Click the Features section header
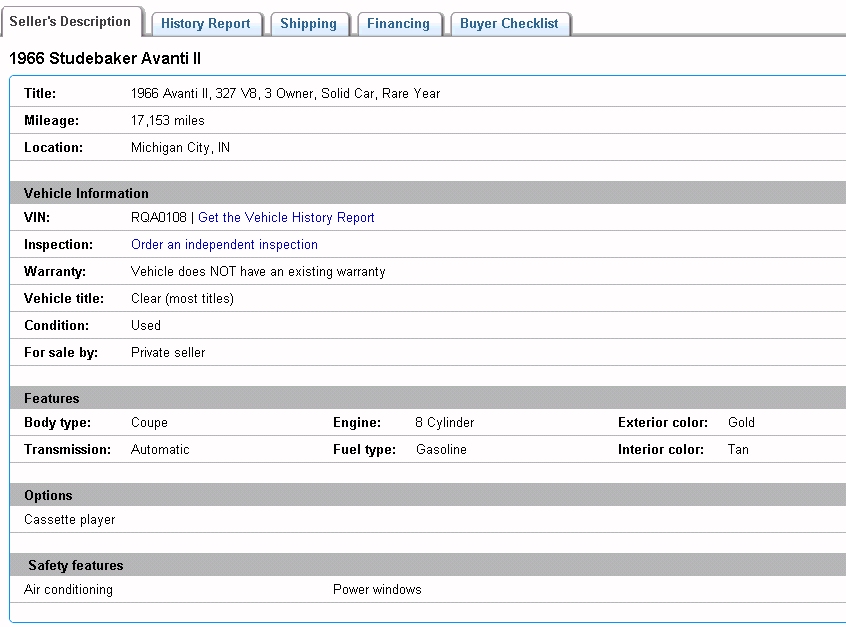 (428, 398)
